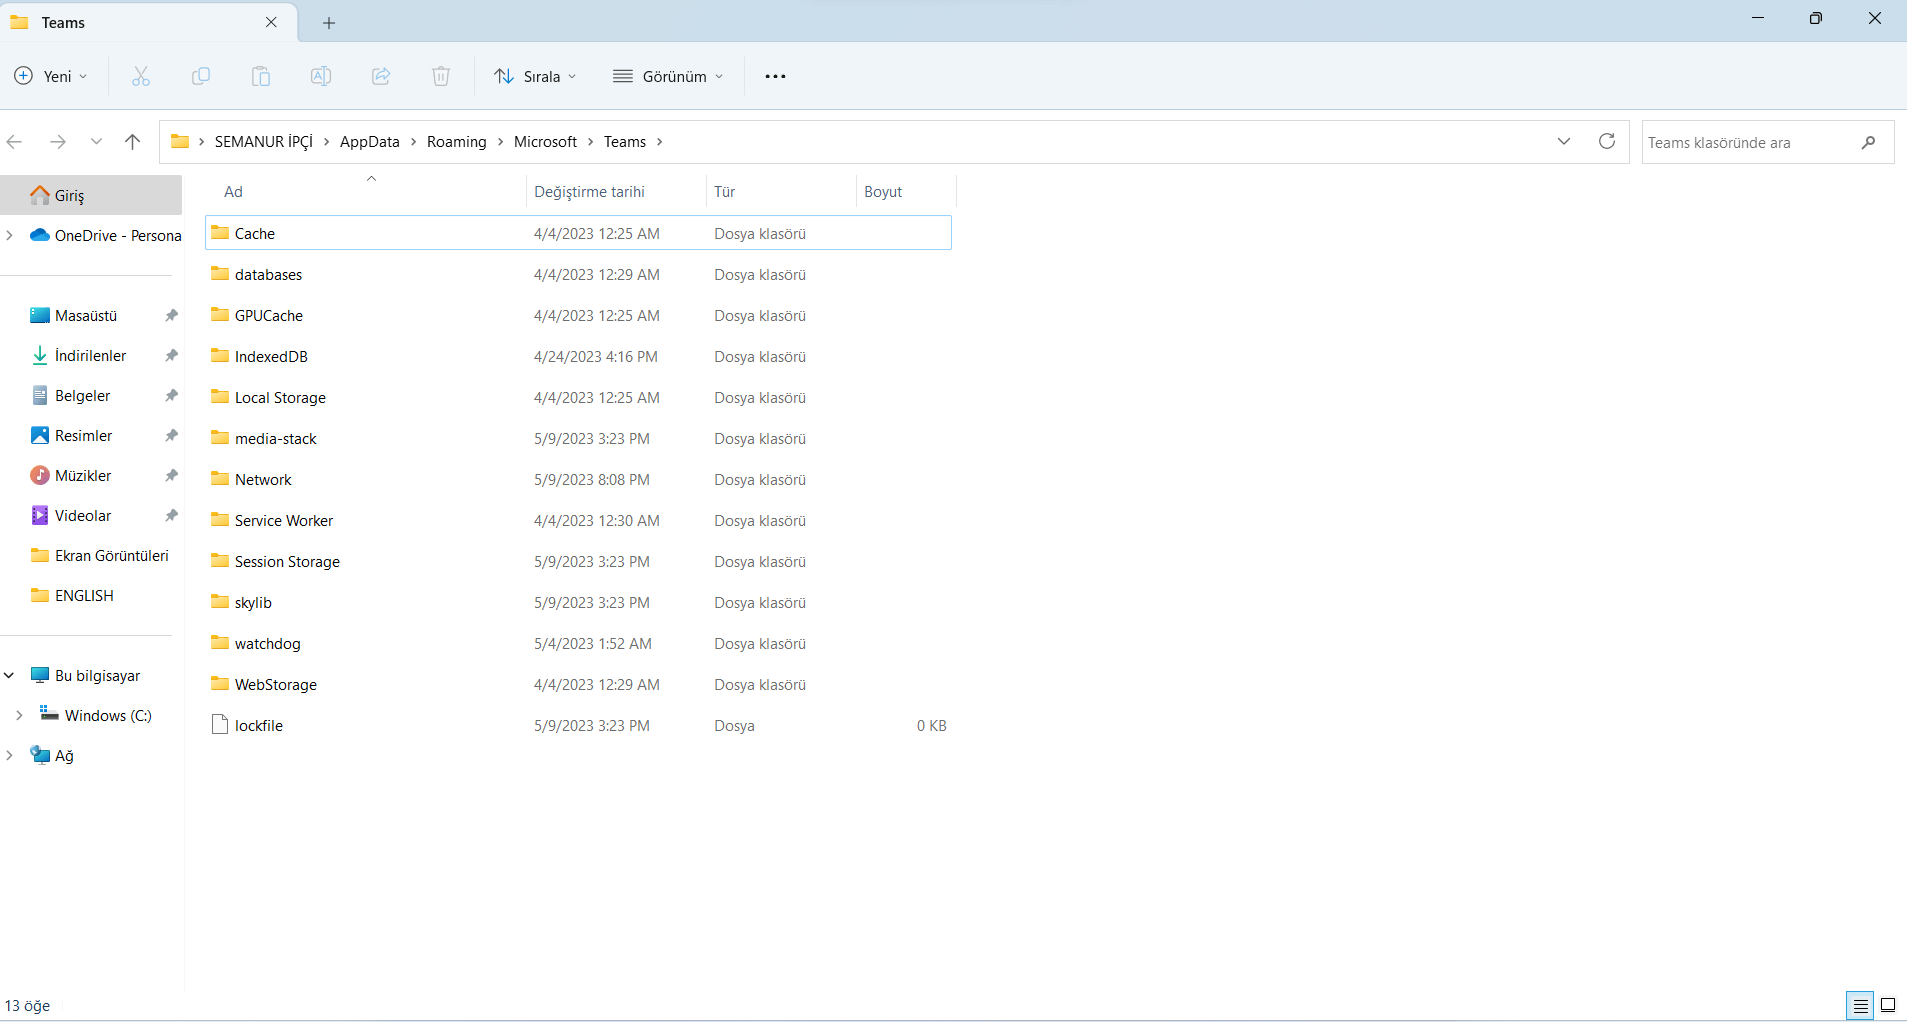
Task: Click the Delete trash icon
Action: pos(441,76)
